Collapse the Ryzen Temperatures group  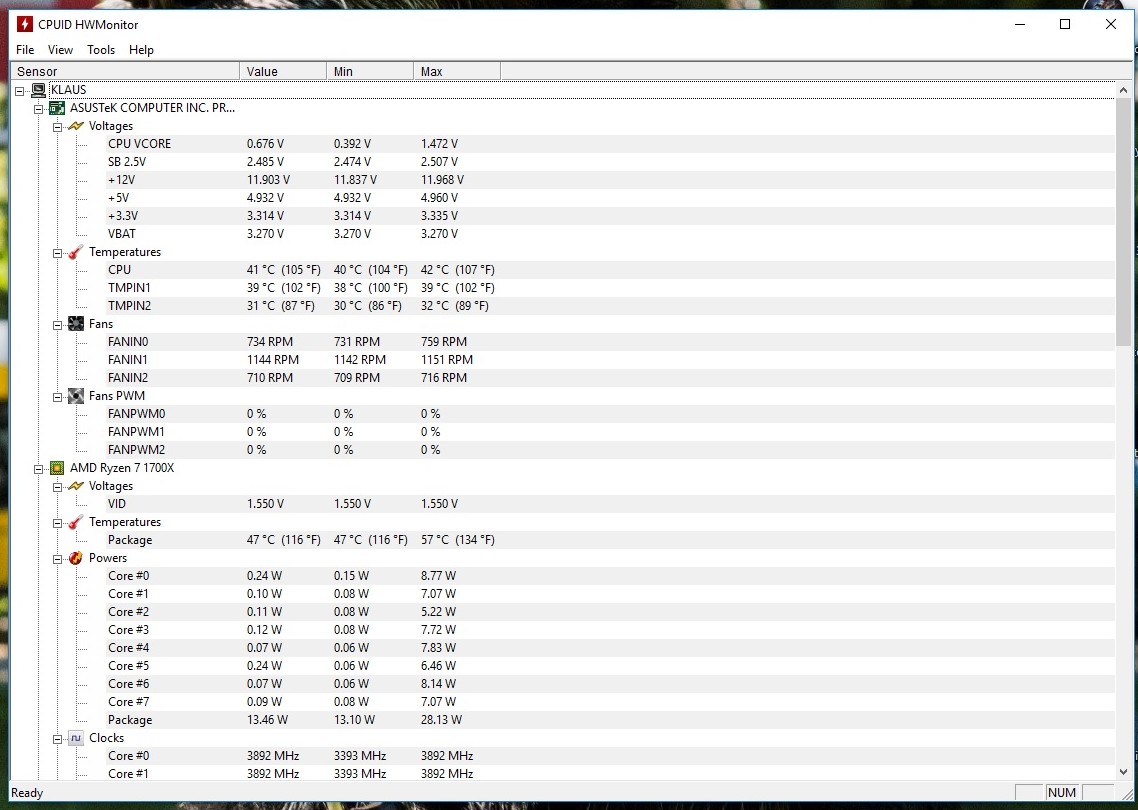57,523
